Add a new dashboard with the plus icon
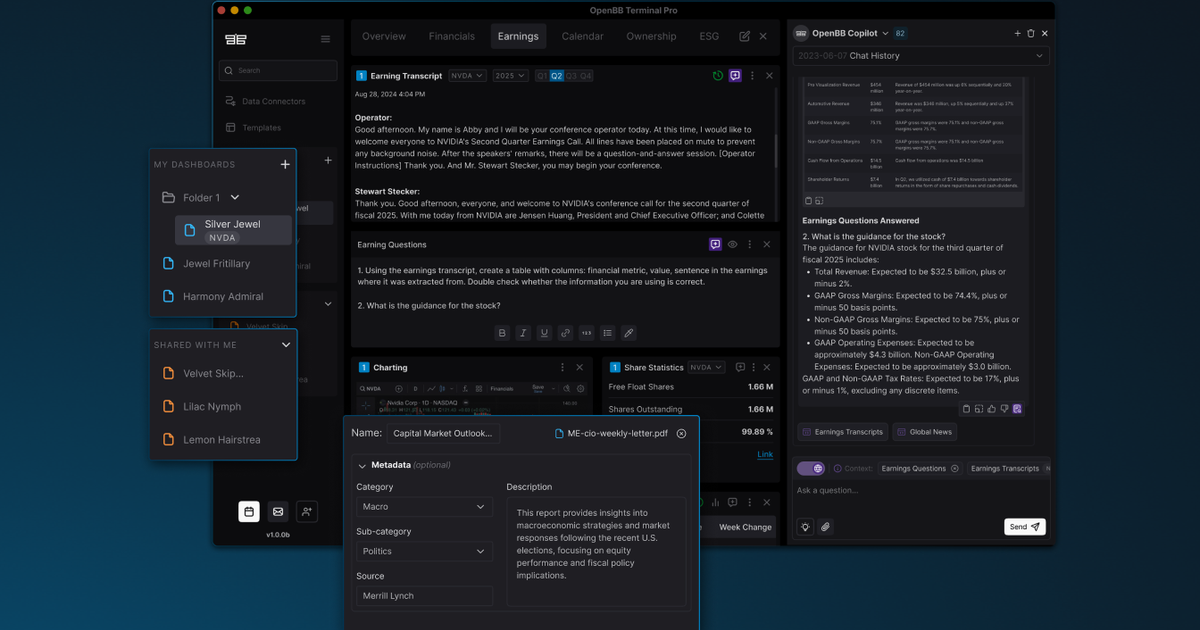The image size is (1200, 630). 285,164
